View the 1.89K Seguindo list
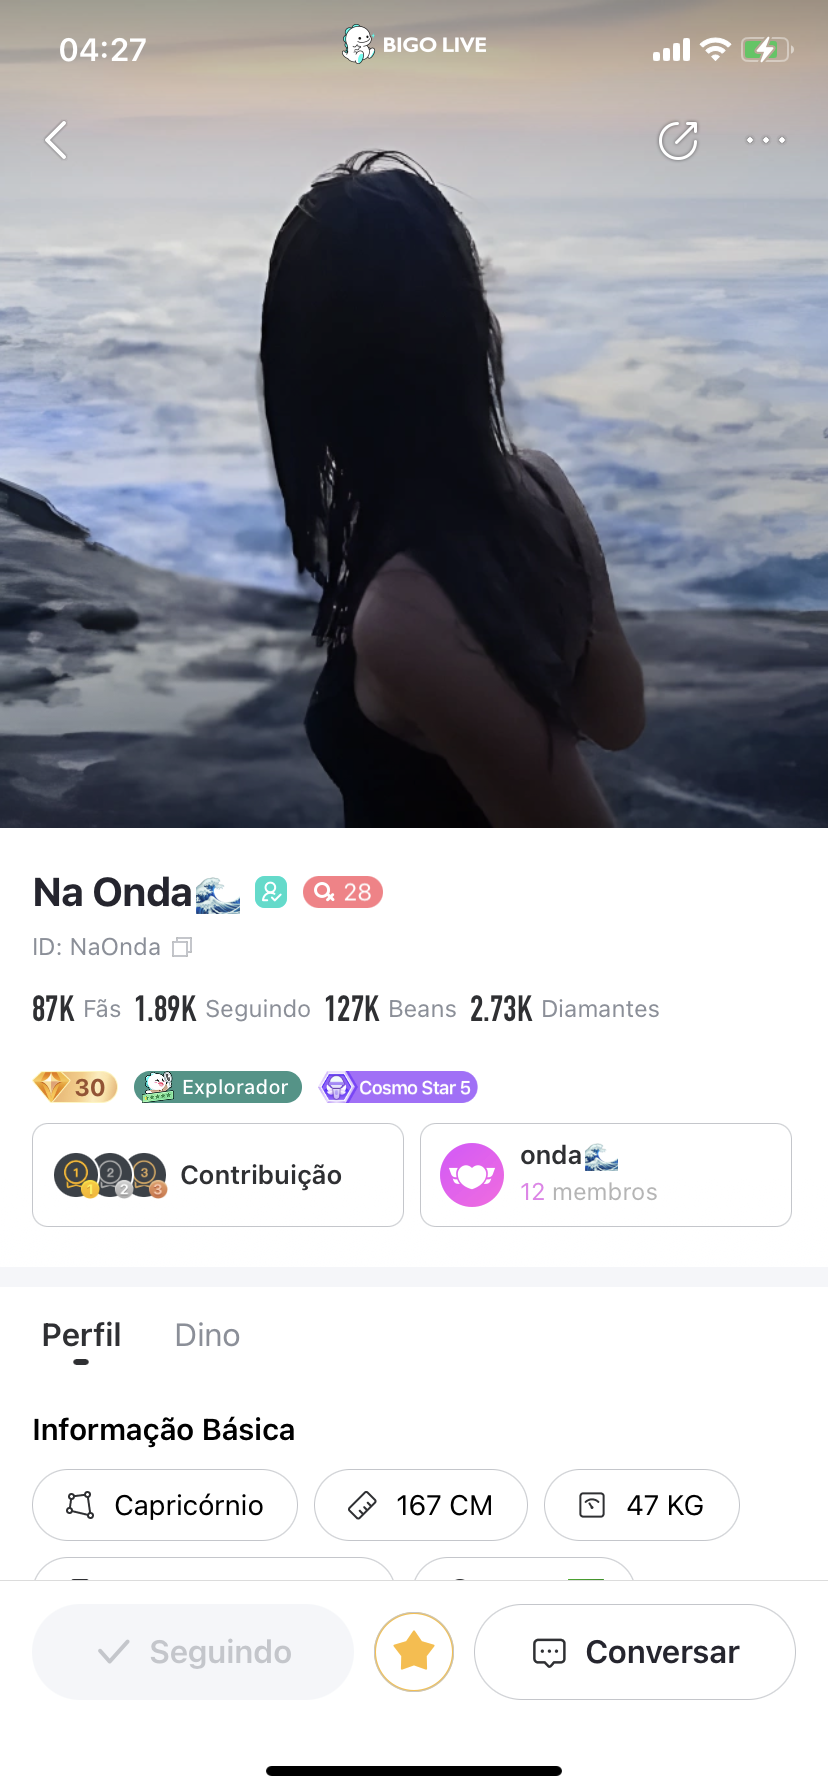This screenshot has width=828, height=1792. [x=223, y=1009]
